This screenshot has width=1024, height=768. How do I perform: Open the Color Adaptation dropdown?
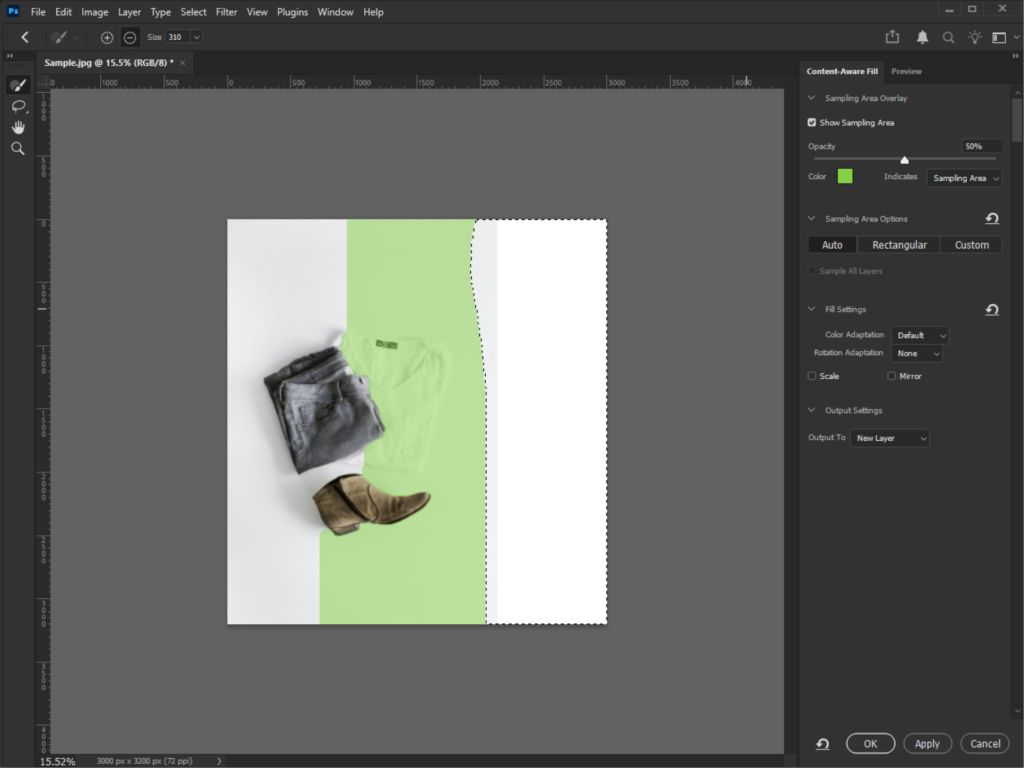click(x=919, y=335)
